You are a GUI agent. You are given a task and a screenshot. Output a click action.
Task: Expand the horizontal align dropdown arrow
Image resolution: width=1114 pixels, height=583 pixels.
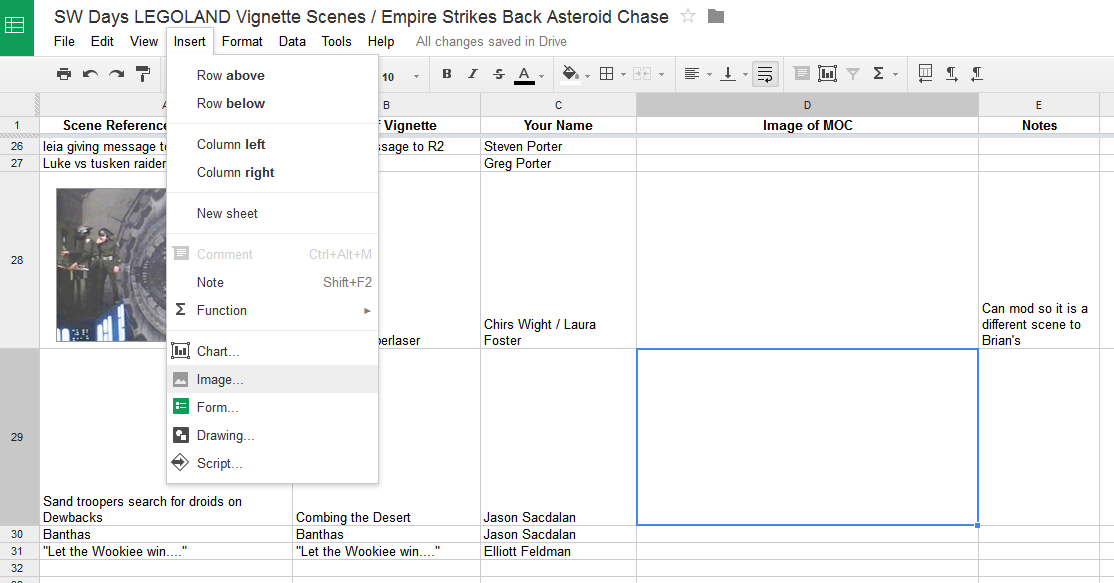[x=709, y=75]
